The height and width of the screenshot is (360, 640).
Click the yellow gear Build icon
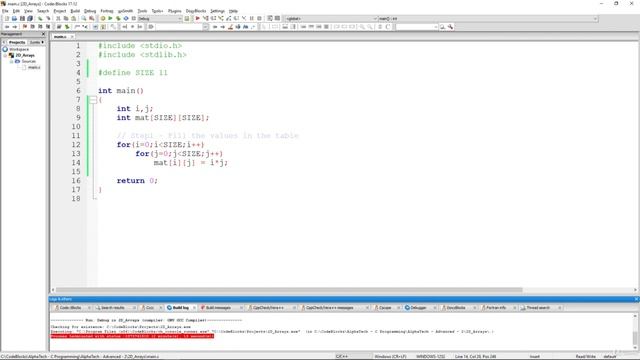point(103,18)
